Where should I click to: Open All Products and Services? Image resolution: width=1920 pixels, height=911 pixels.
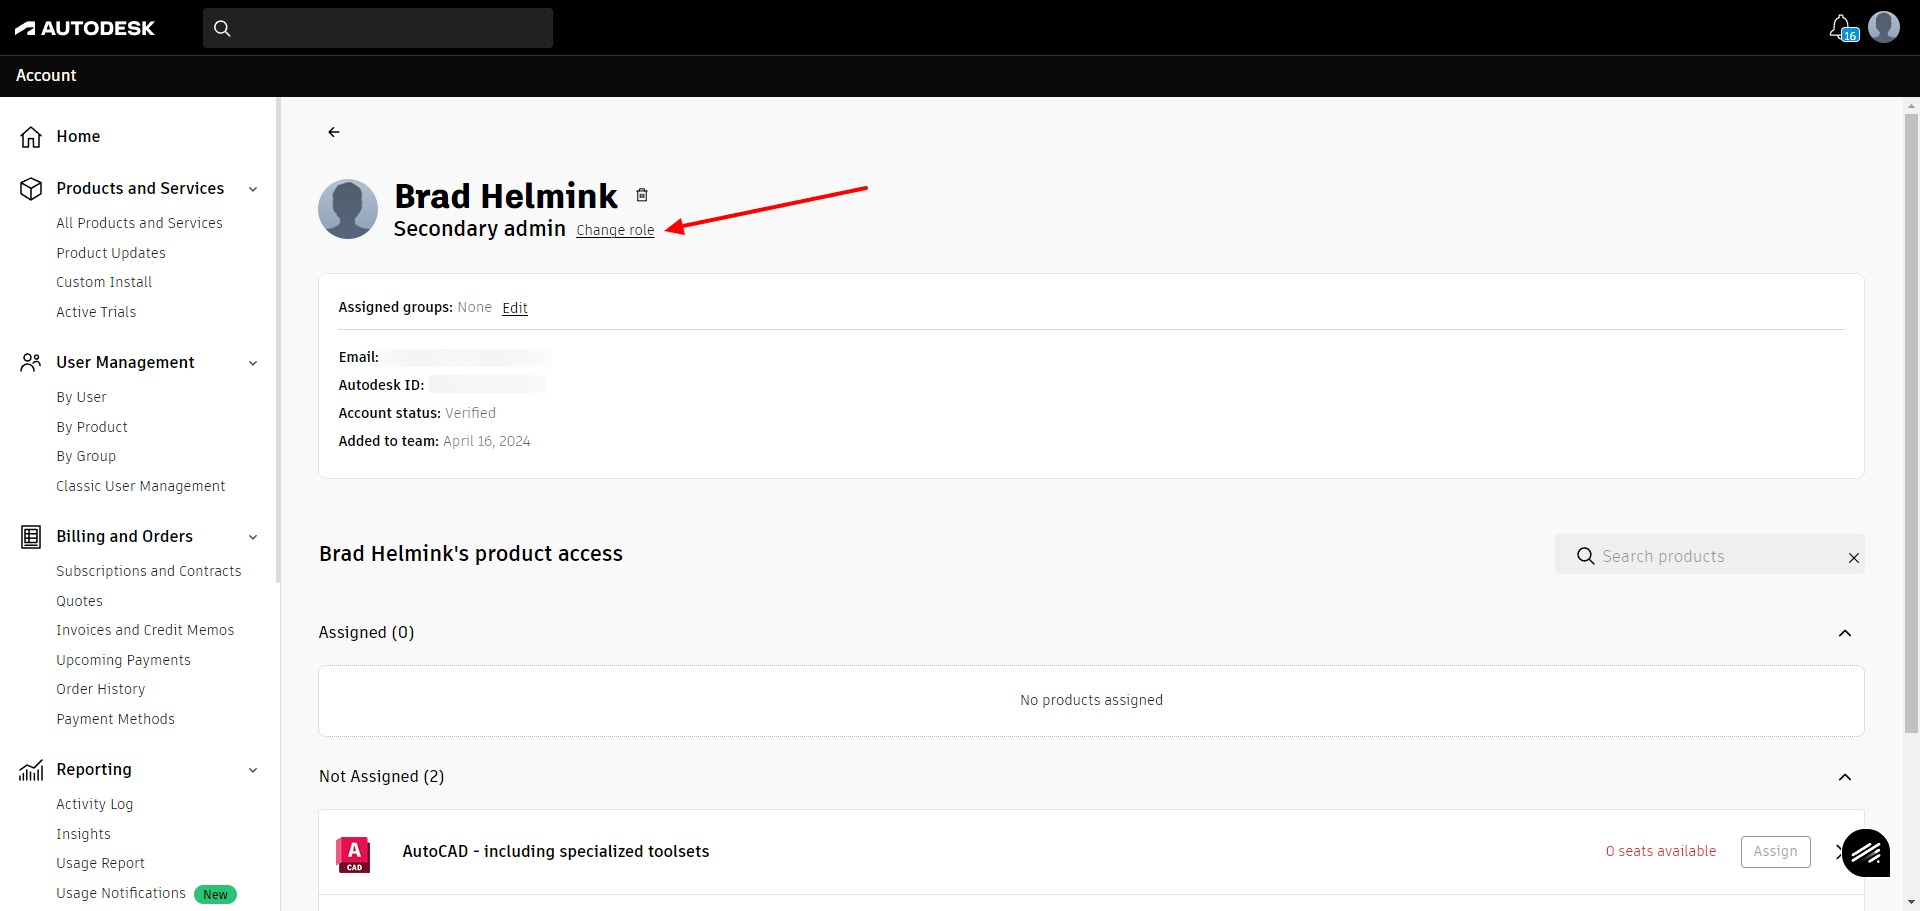pos(139,223)
